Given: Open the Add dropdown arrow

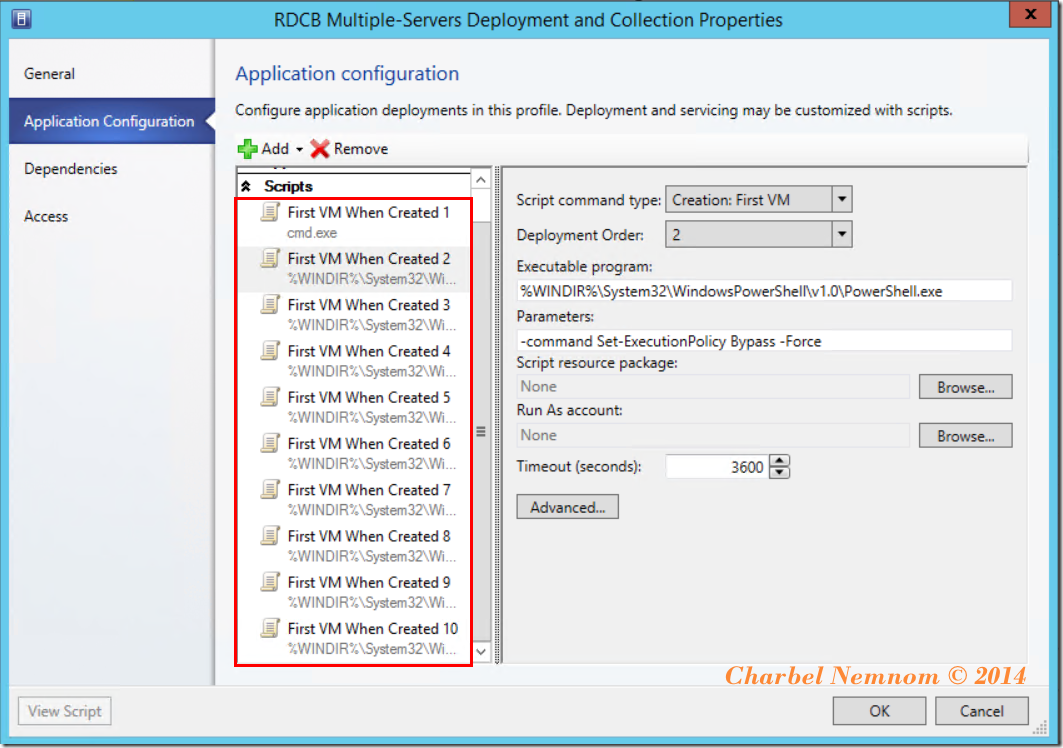Looking at the screenshot, I should [x=299, y=149].
